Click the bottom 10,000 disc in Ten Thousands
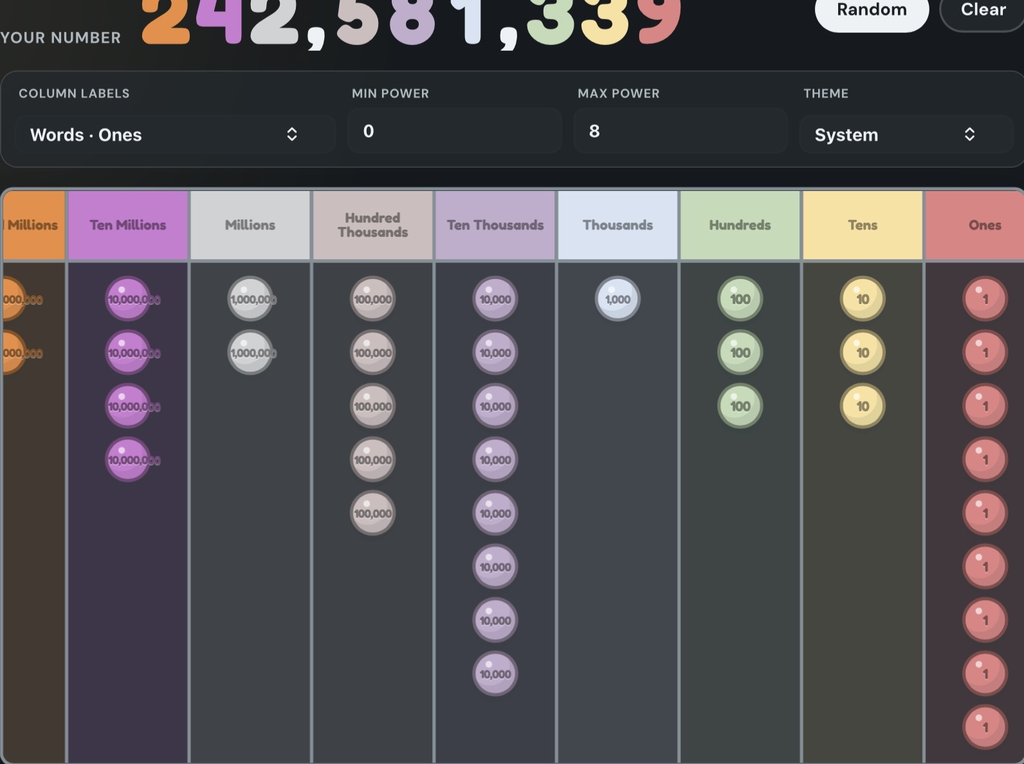Viewport: 1024px width, 764px height. tap(495, 674)
